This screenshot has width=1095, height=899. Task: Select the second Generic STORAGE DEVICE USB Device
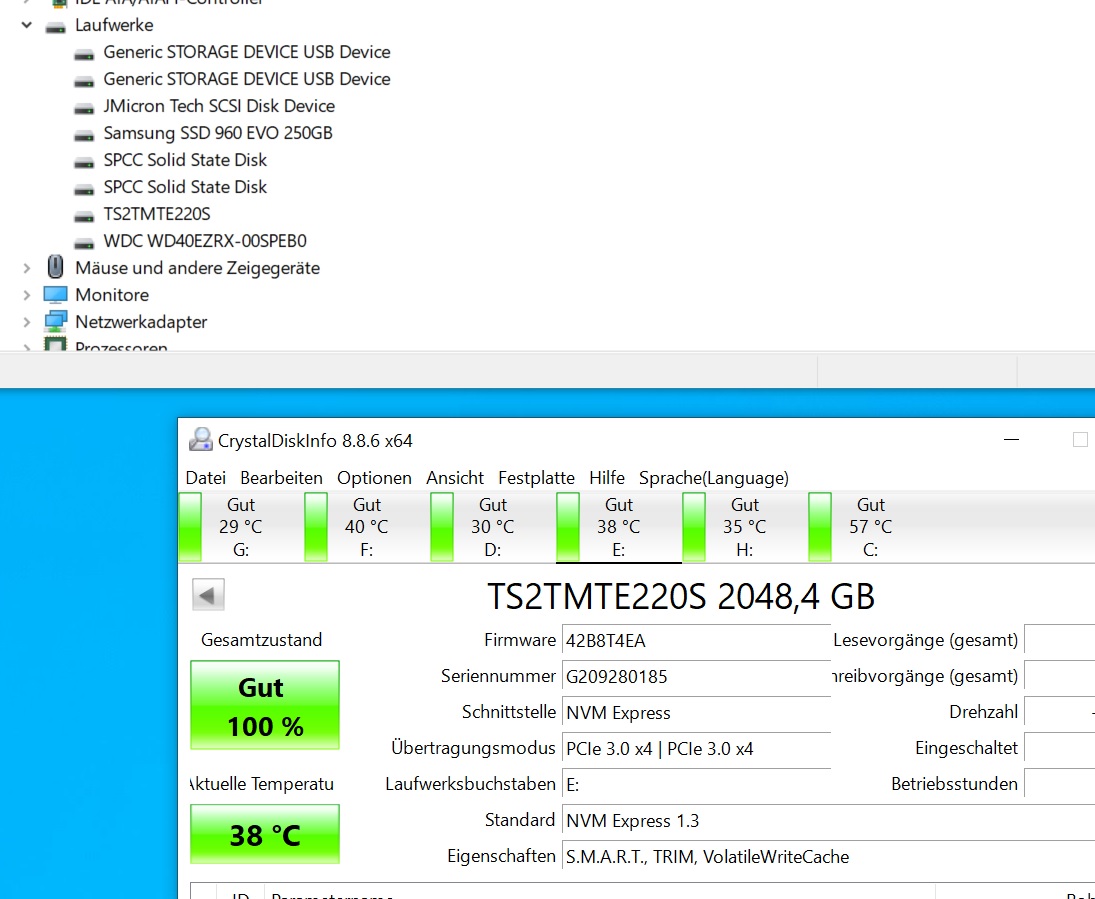click(247, 79)
